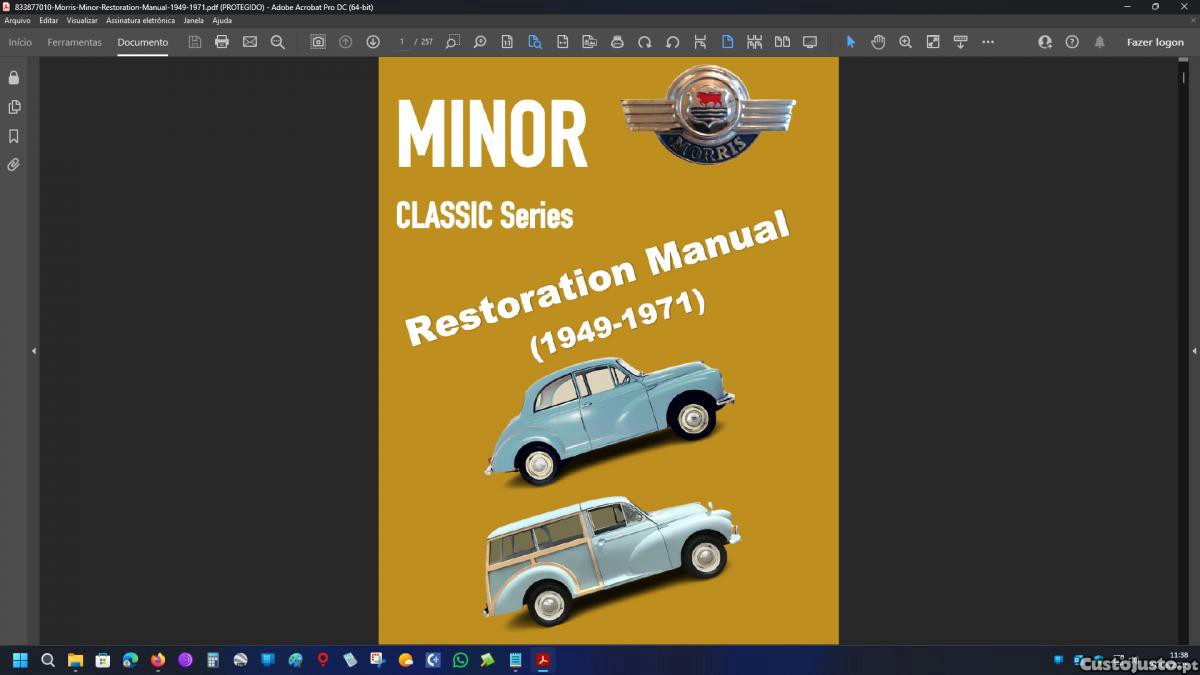Go to next page arrow
Screen dimensions: 1200x675
(373, 42)
